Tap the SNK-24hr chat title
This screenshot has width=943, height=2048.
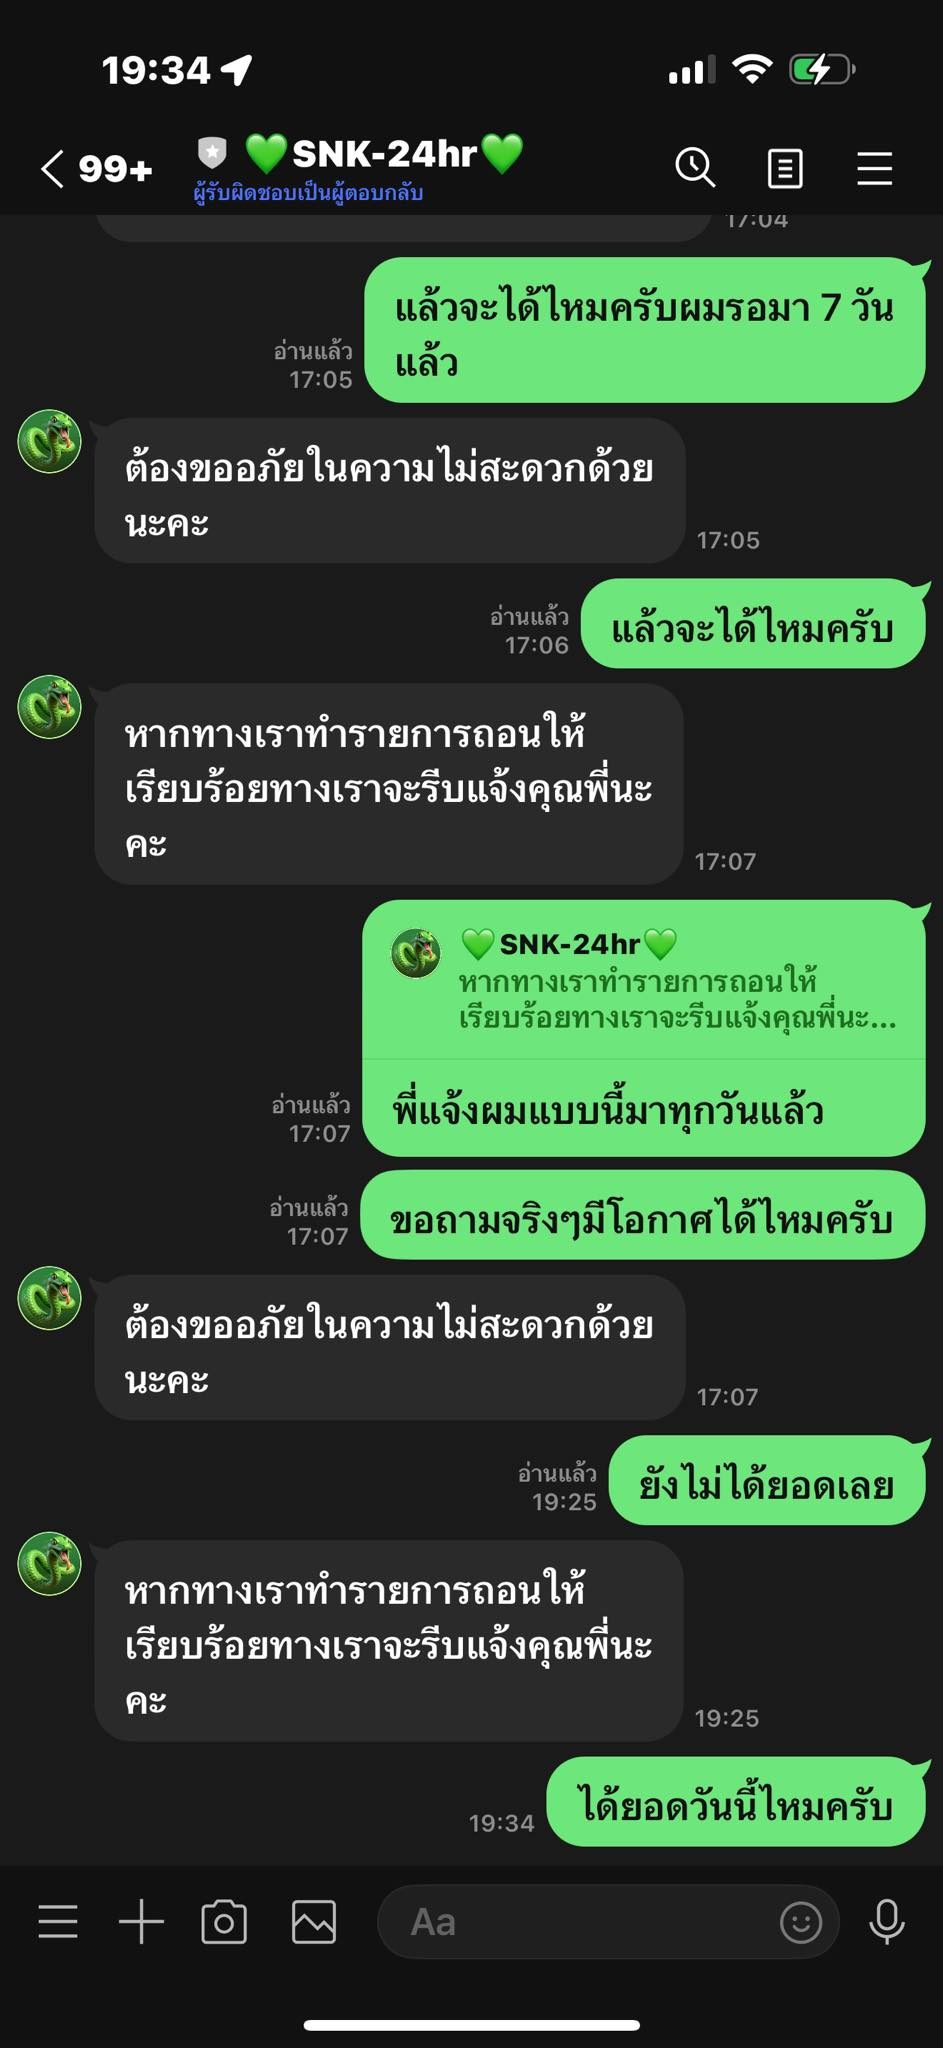(385, 154)
